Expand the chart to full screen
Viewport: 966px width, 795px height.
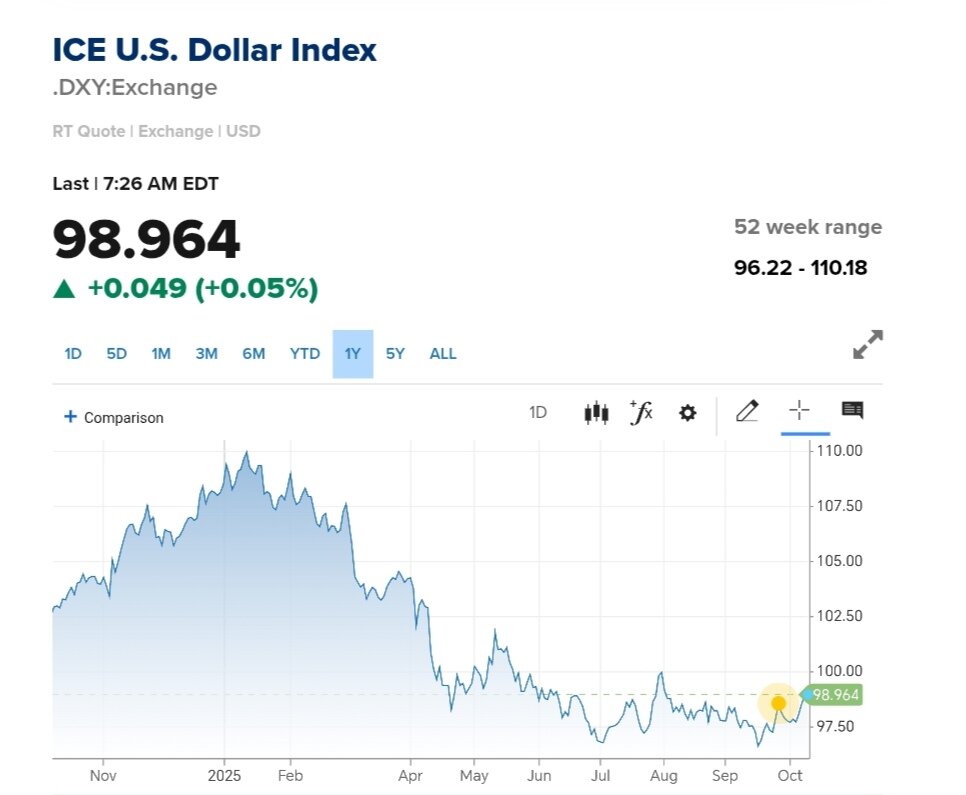point(867,344)
